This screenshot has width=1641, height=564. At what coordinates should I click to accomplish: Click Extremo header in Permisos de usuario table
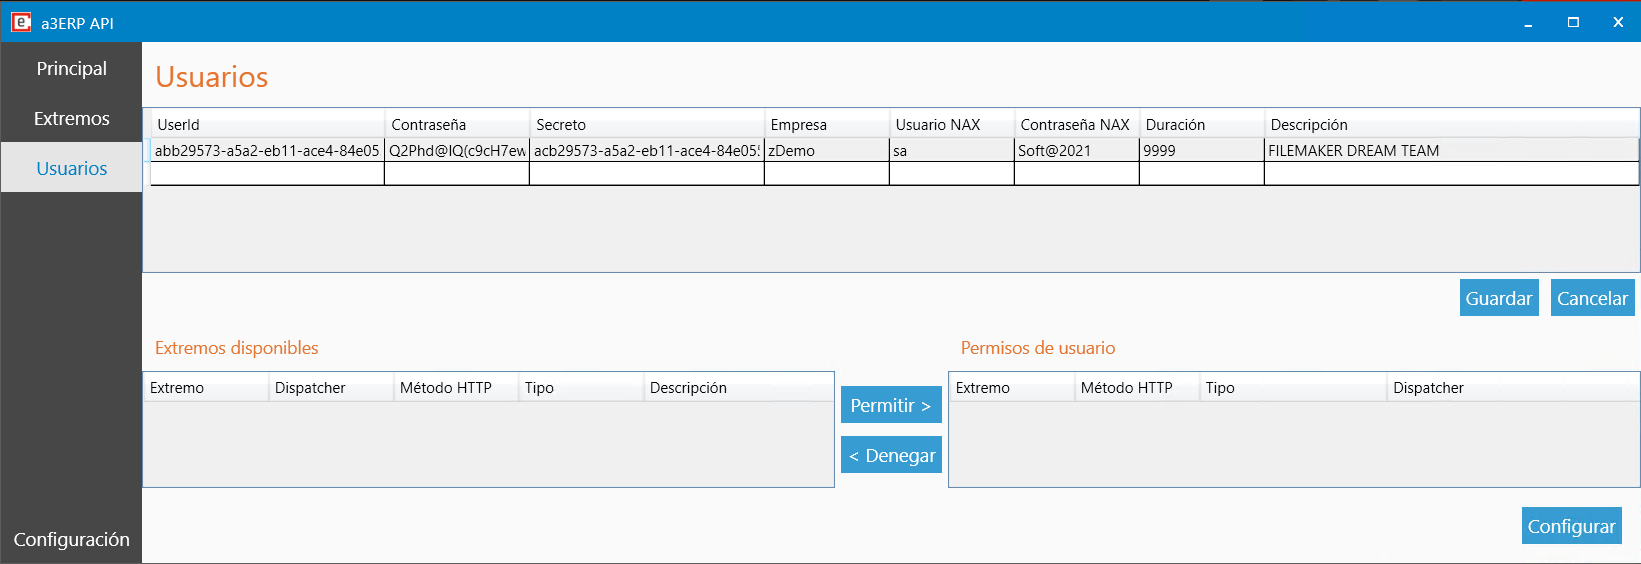pyautogui.click(x=1012, y=387)
